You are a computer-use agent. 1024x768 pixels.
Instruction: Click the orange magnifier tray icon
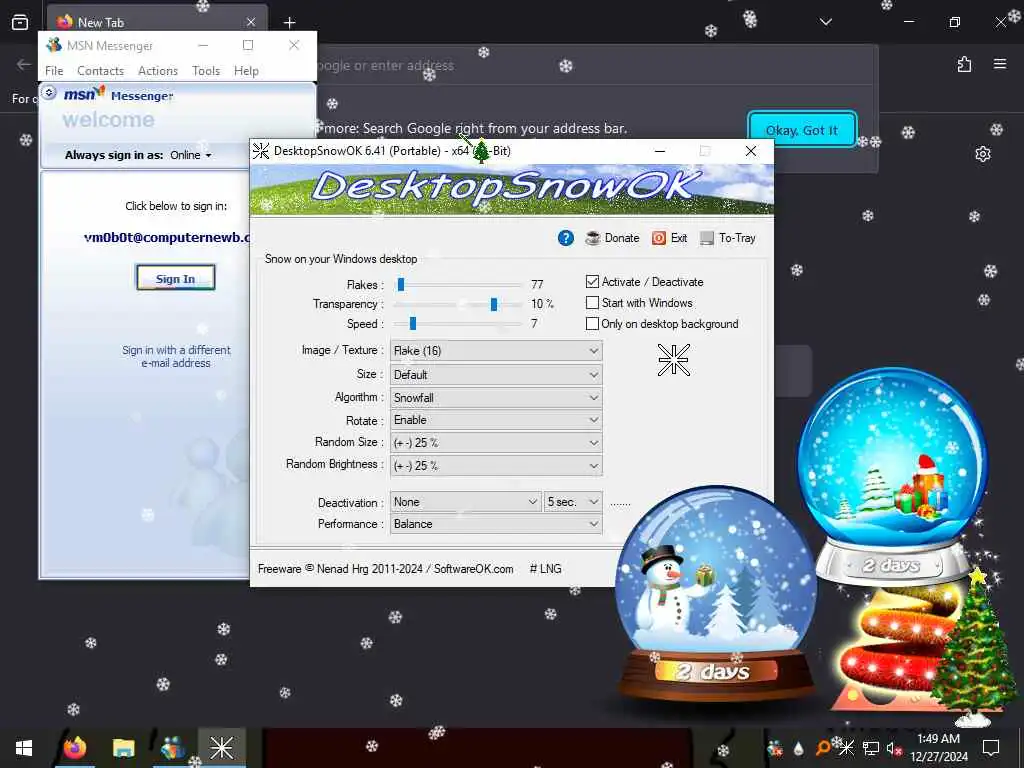(822, 748)
